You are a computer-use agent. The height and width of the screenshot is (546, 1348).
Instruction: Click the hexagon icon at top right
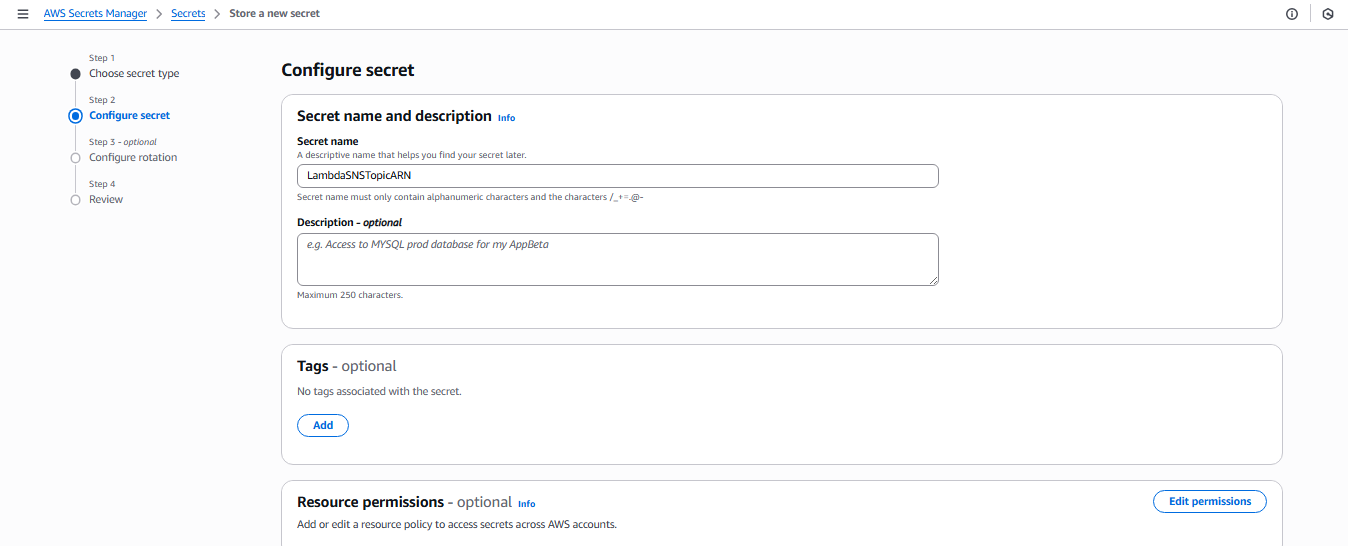pyautogui.click(x=1327, y=14)
